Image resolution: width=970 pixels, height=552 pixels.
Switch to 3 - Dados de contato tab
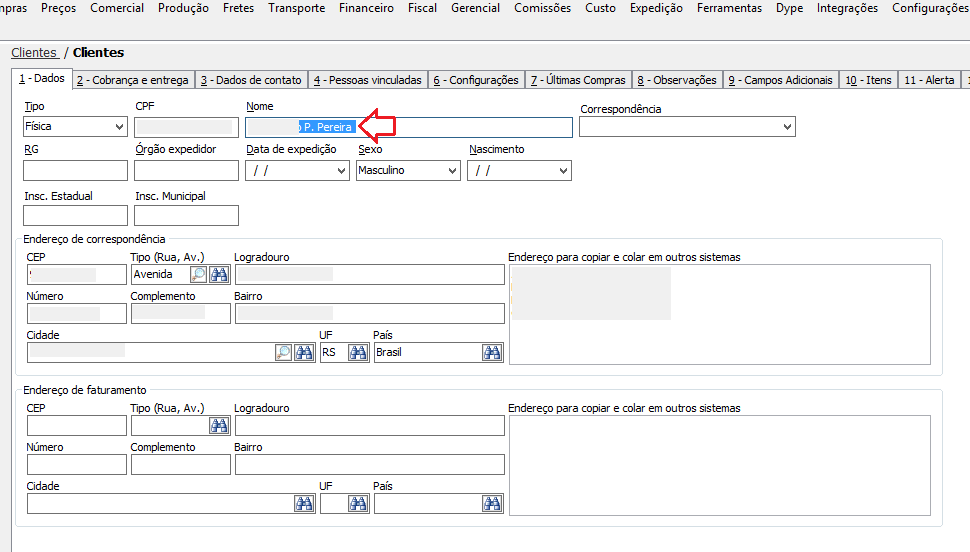pyautogui.click(x=251, y=80)
